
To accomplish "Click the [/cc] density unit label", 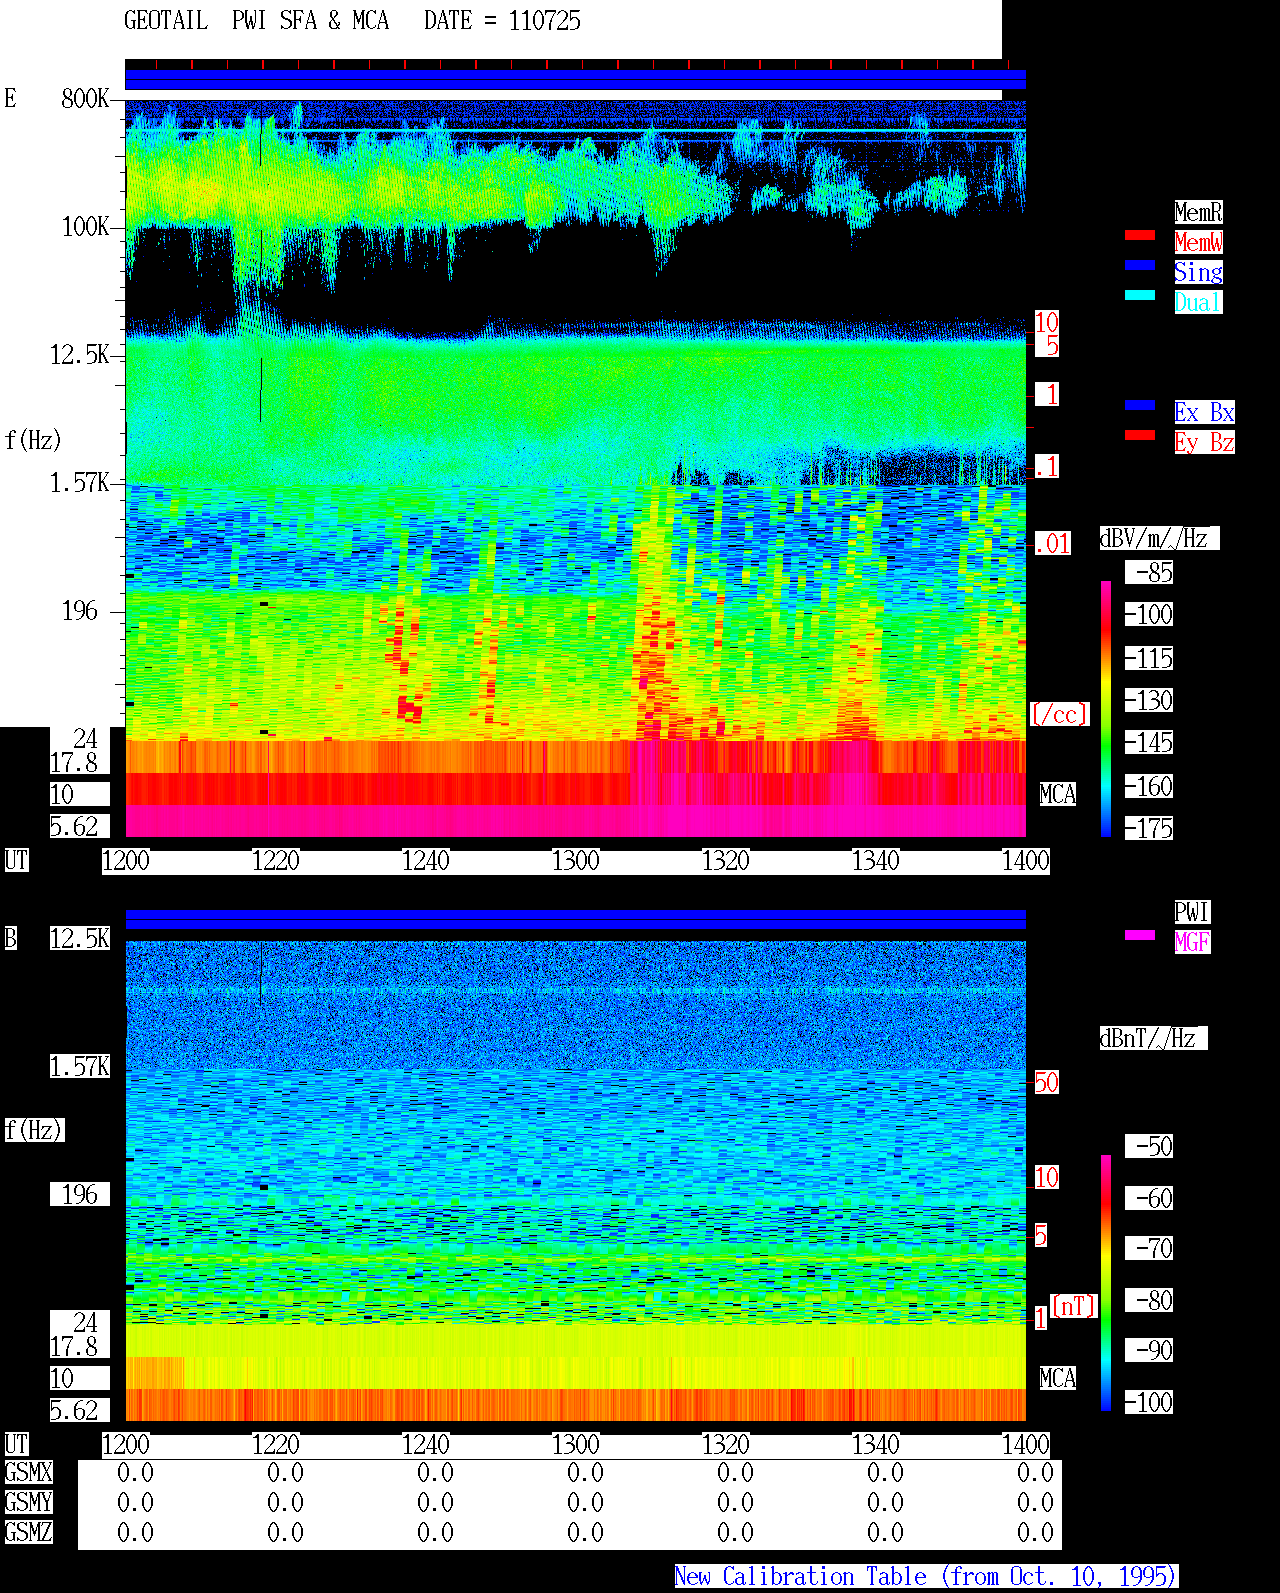I will coord(1059,714).
